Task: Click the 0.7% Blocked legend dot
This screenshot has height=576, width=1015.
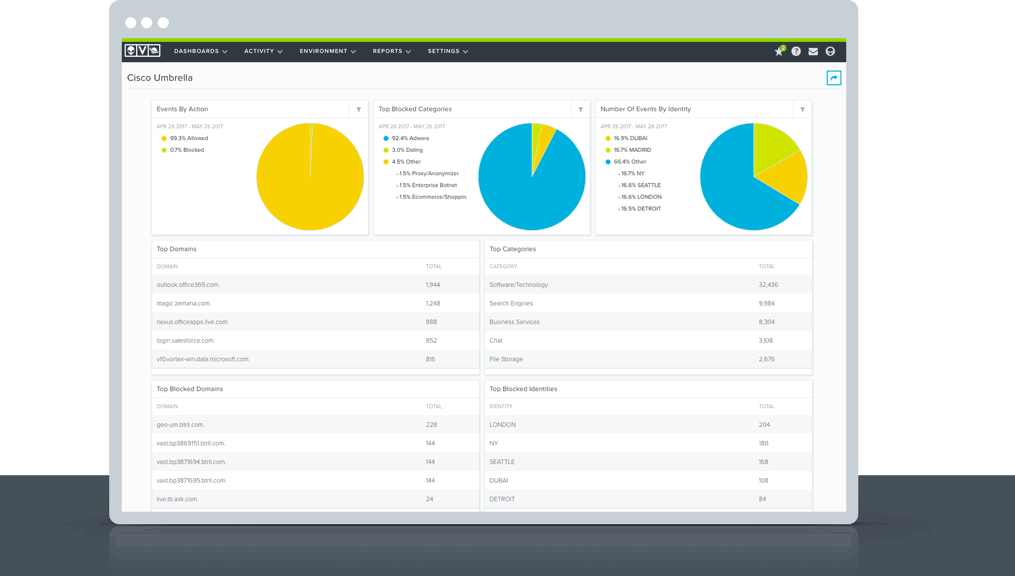Action: point(164,150)
